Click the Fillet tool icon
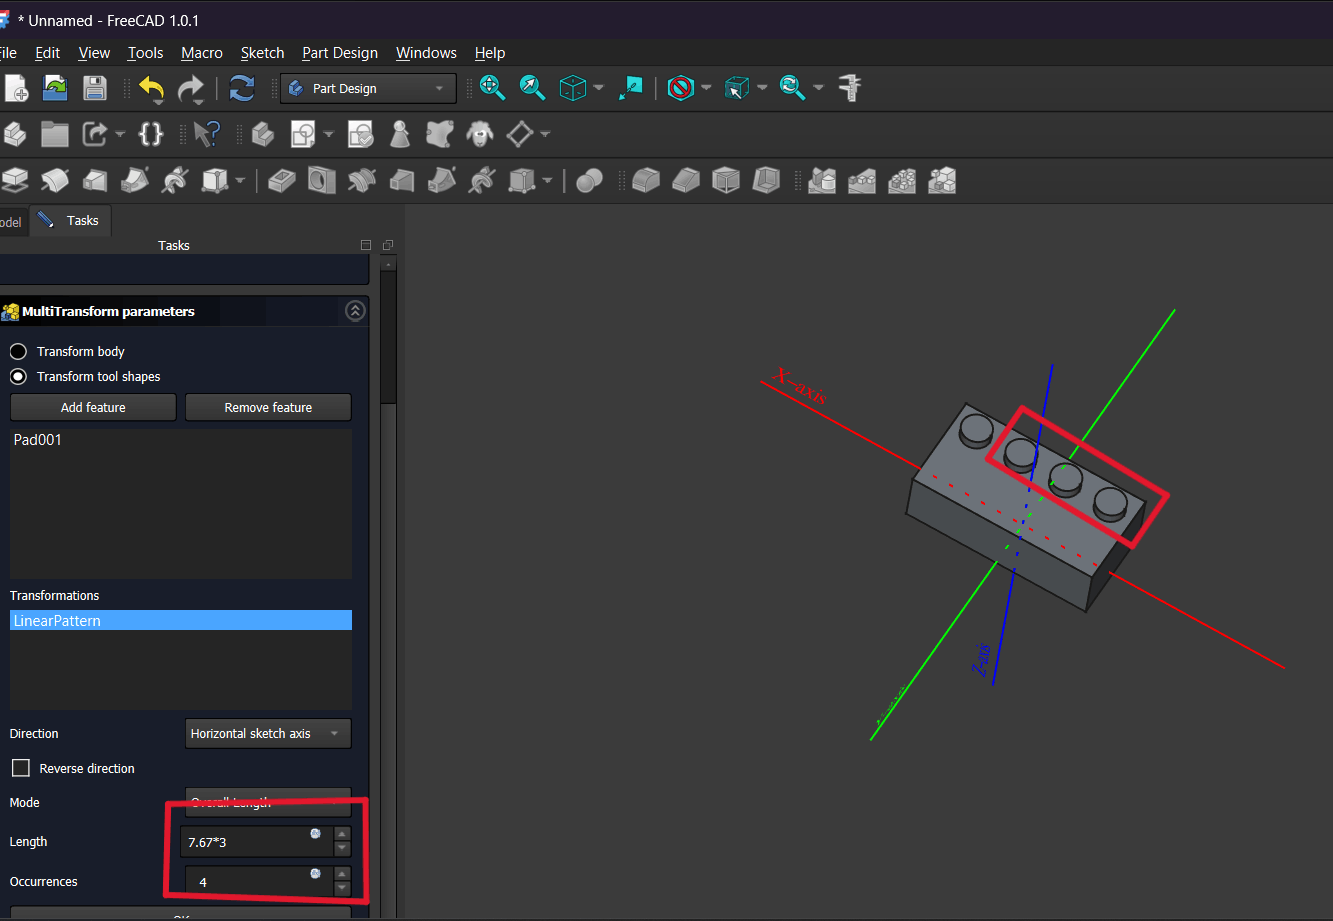1333x921 pixels. [x=646, y=181]
